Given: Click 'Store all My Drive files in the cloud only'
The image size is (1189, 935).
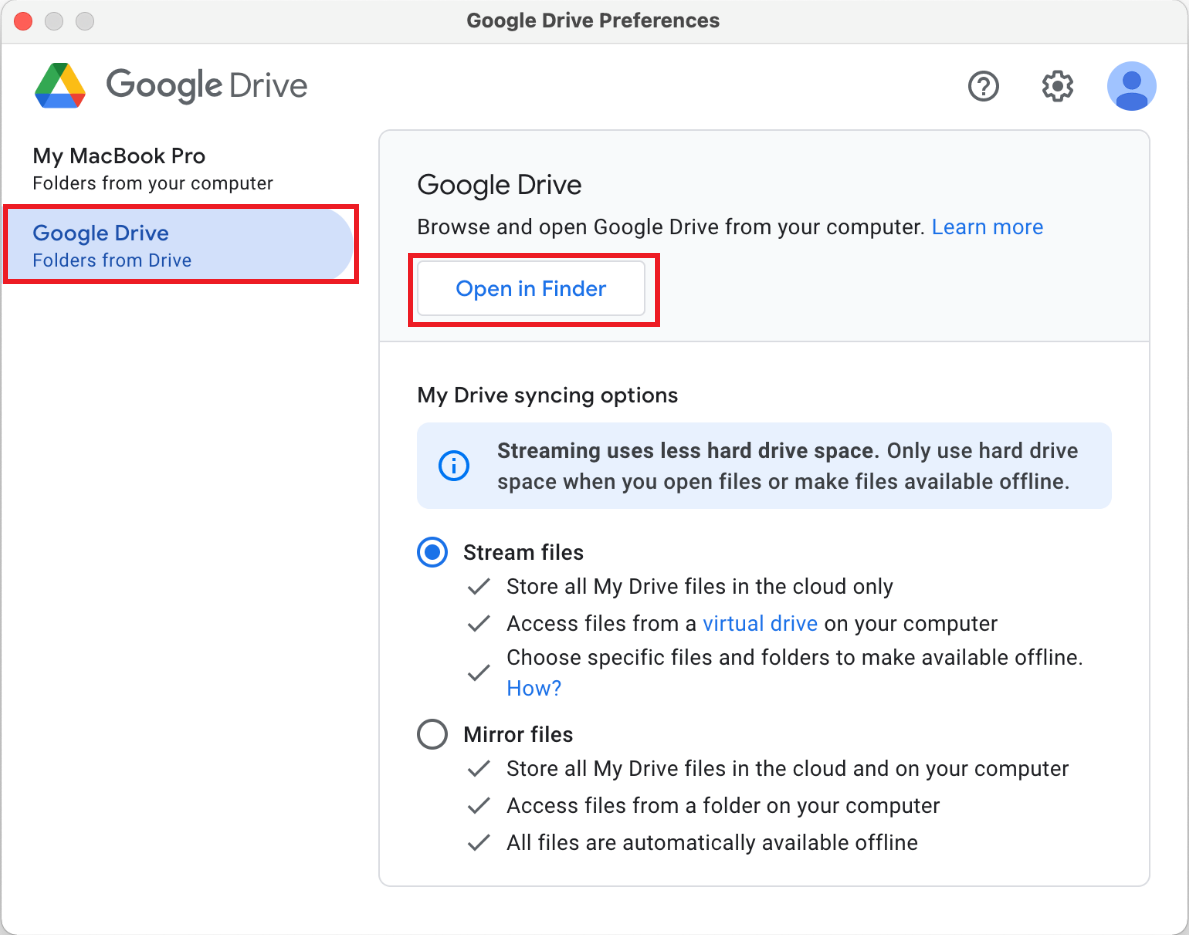Looking at the screenshot, I should [700, 586].
